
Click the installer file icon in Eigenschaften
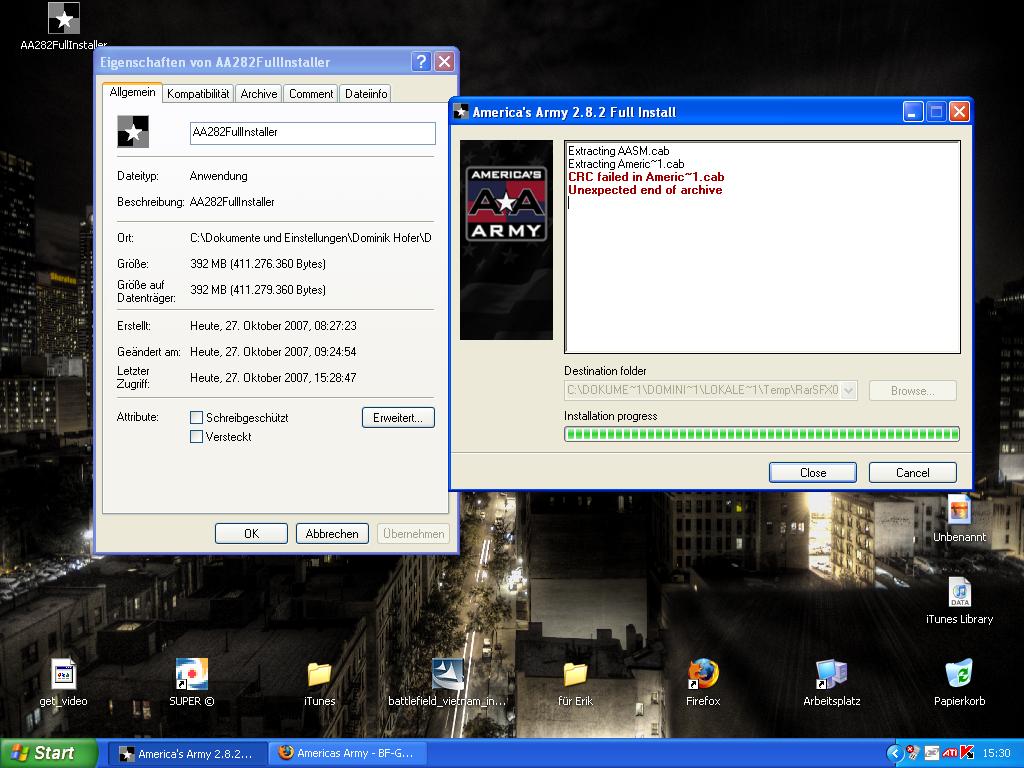coord(133,132)
